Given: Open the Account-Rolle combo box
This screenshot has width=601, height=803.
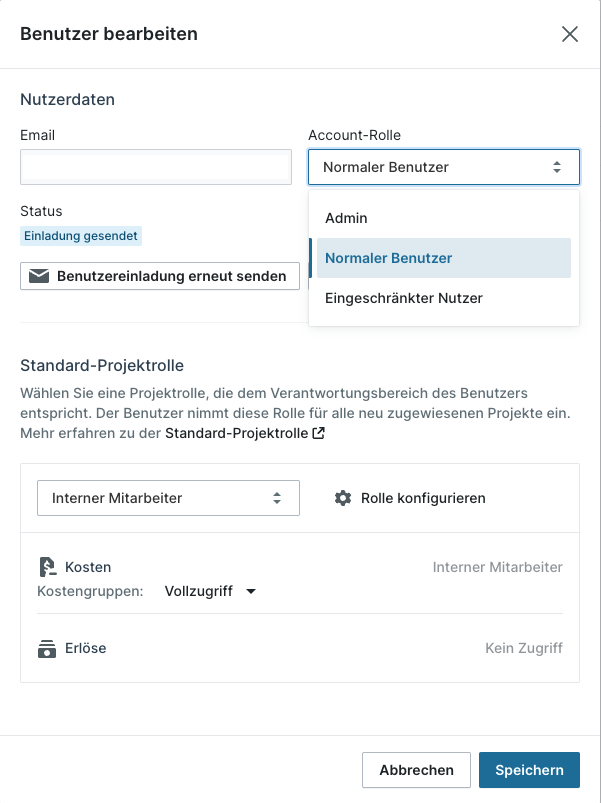Looking at the screenshot, I should (444, 167).
